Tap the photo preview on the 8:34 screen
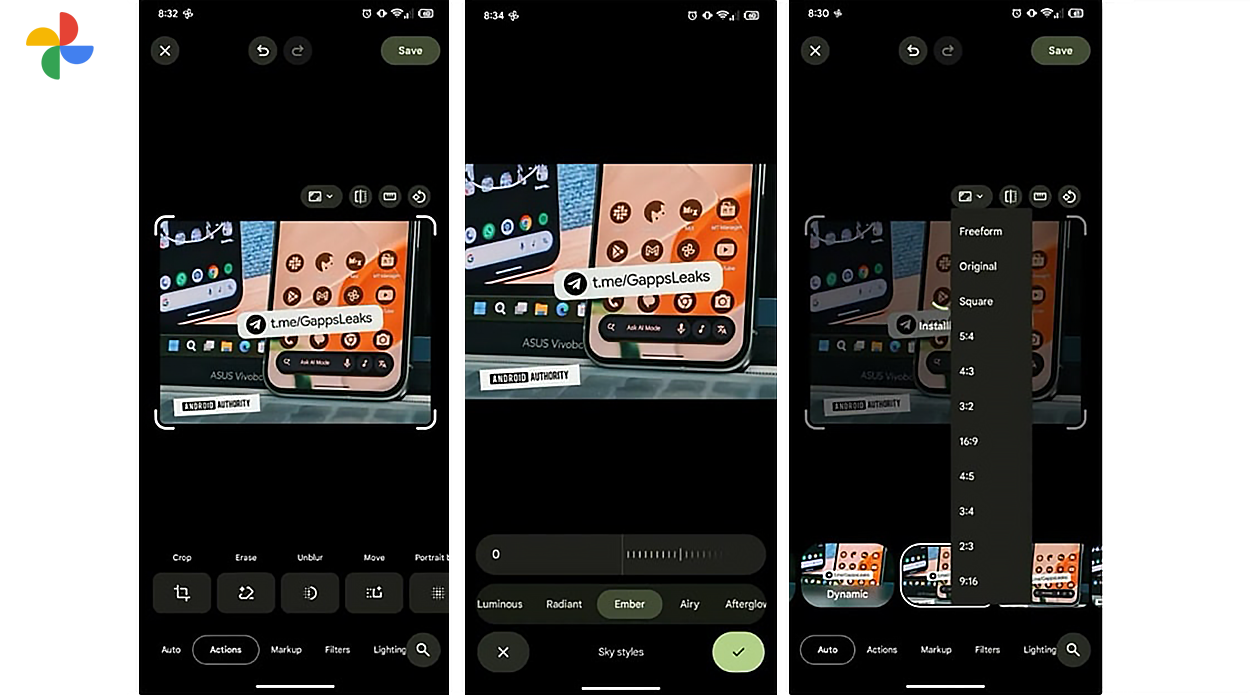This screenshot has height=695, width=1250. coord(621,282)
